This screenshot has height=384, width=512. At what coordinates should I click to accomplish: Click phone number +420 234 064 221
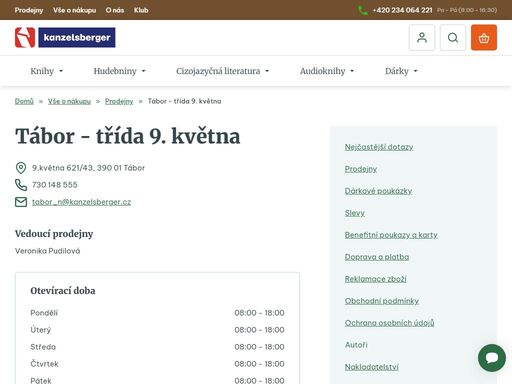[x=402, y=10]
